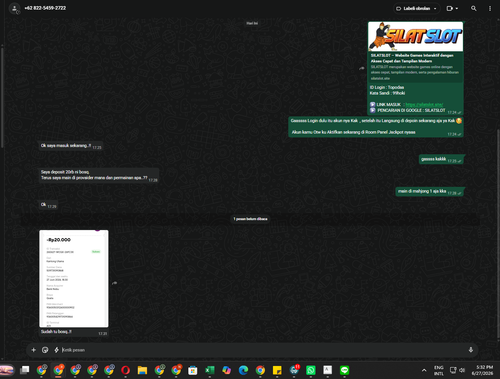
Task: Expand the video call options dropdown
Action: [x=457, y=9]
